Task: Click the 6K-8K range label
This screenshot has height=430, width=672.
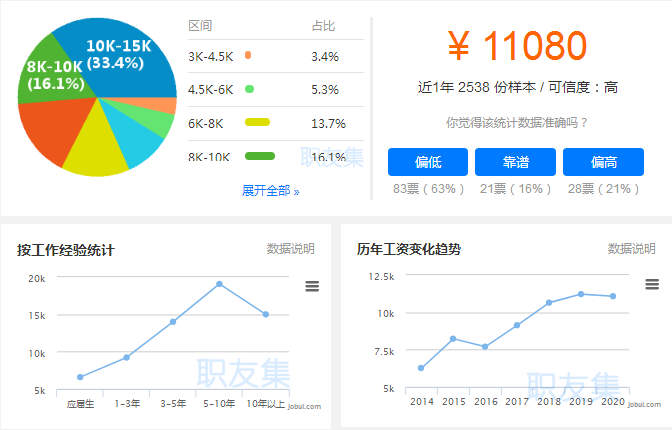Action: coord(206,123)
